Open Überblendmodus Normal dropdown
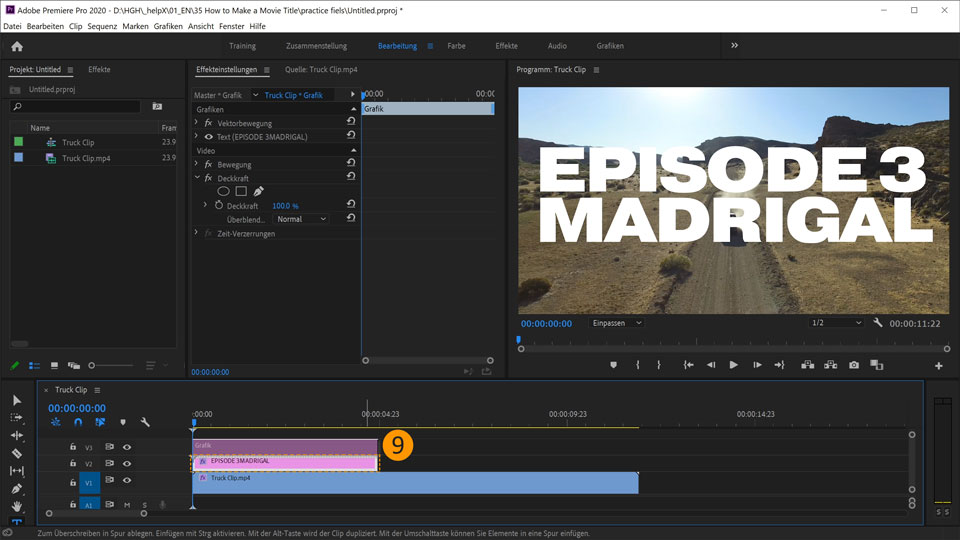The image size is (960, 540). click(301, 219)
